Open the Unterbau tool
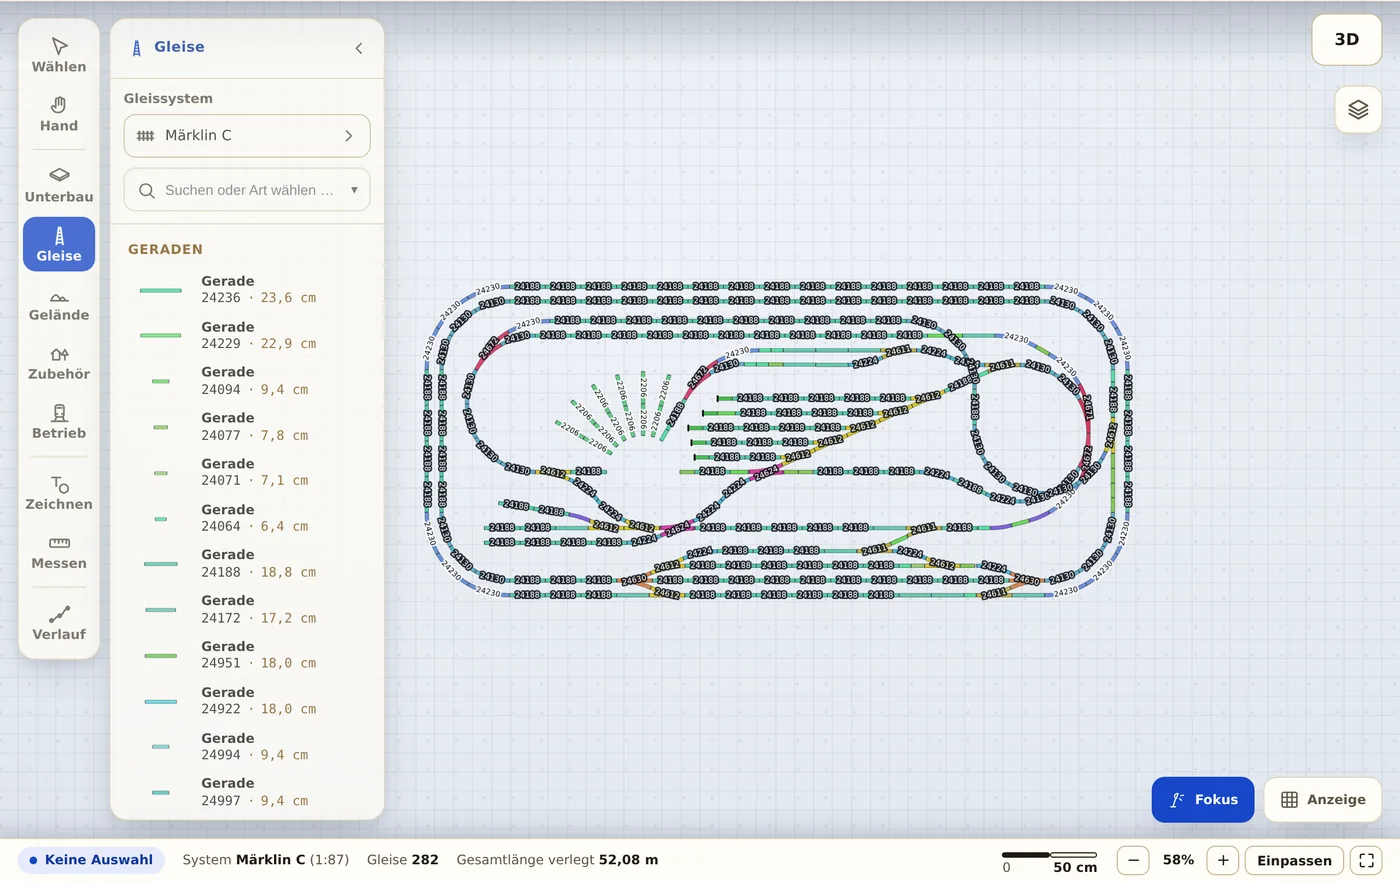Image resolution: width=1400 pixels, height=882 pixels. point(59,185)
